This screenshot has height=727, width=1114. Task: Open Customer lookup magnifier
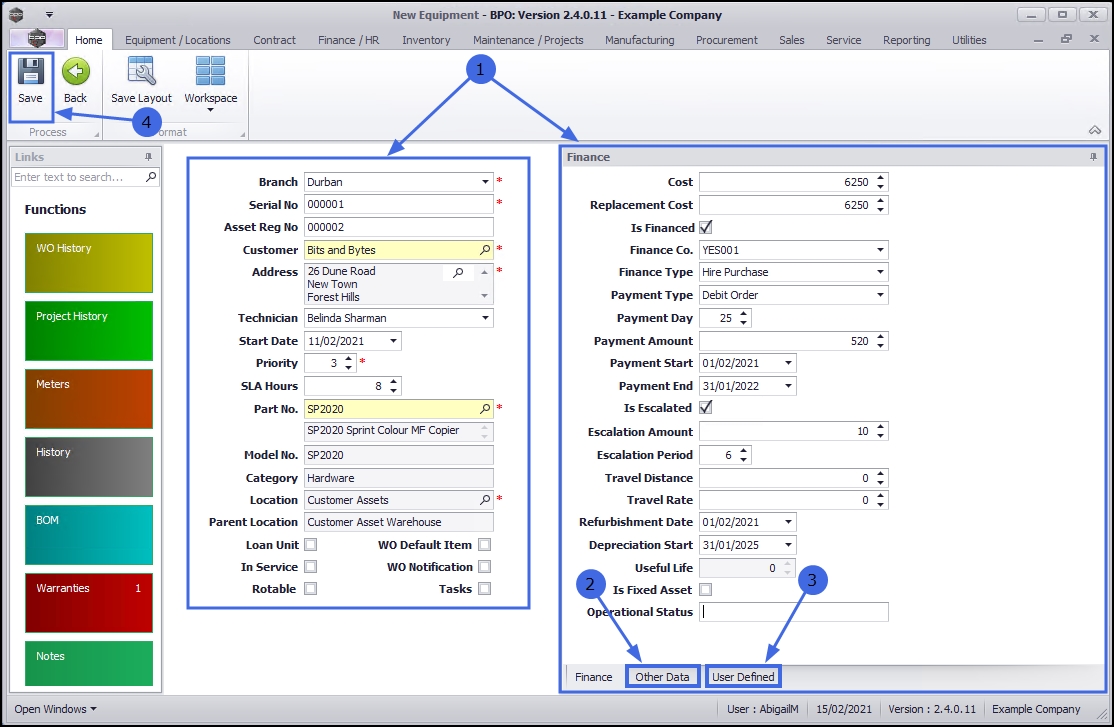click(x=485, y=249)
